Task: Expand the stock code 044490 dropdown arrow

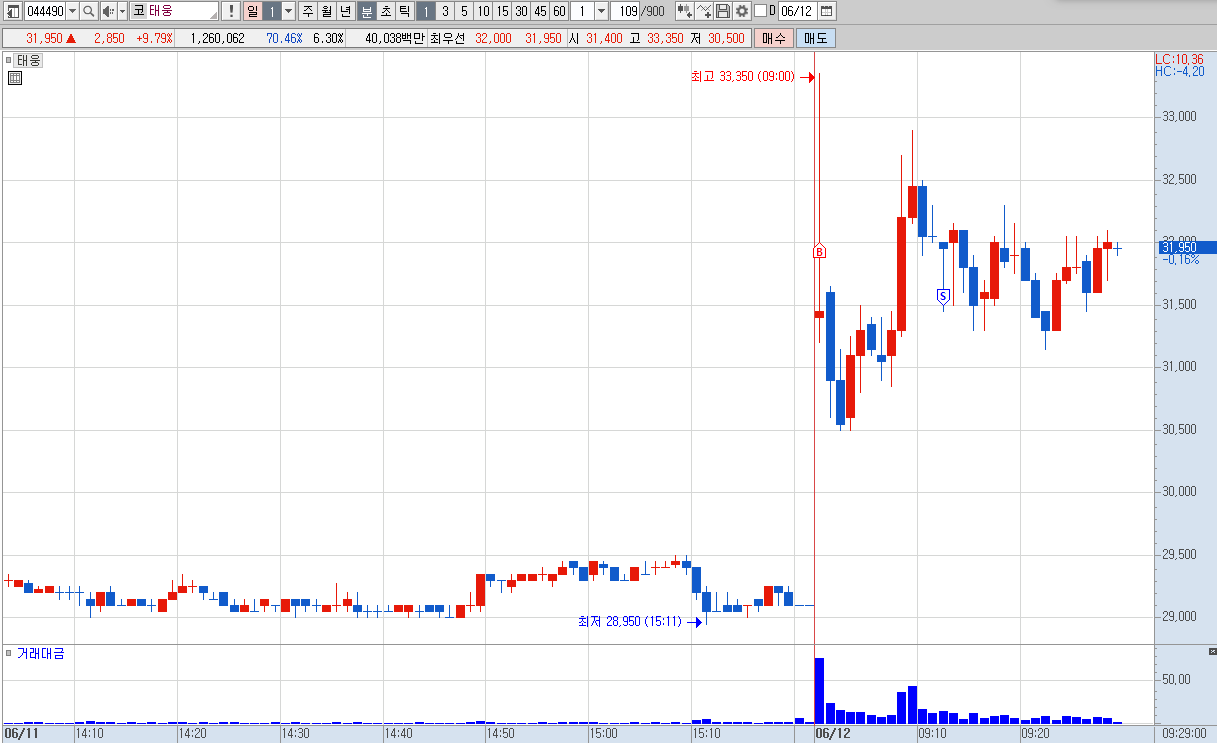Action: [x=72, y=11]
